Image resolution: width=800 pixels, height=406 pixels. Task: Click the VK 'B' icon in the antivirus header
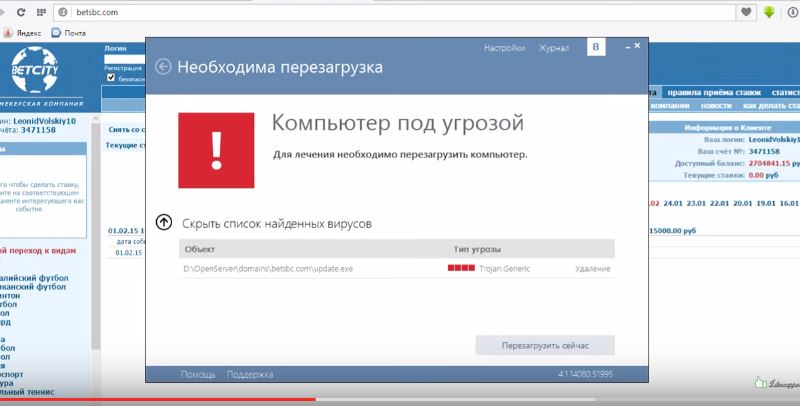[x=596, y=47]
